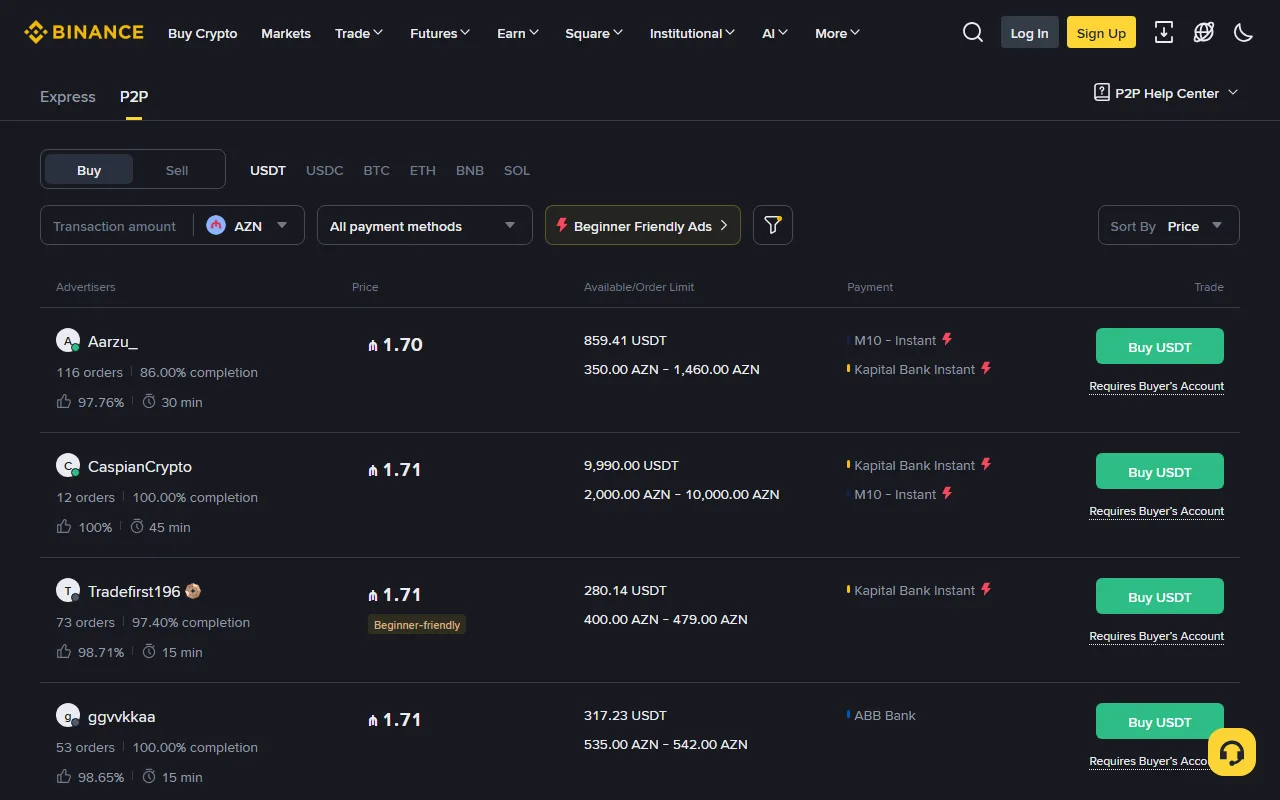Expand the P2P Help Center dropdown
1280x800 pixels.
[x=1166, y=93]
